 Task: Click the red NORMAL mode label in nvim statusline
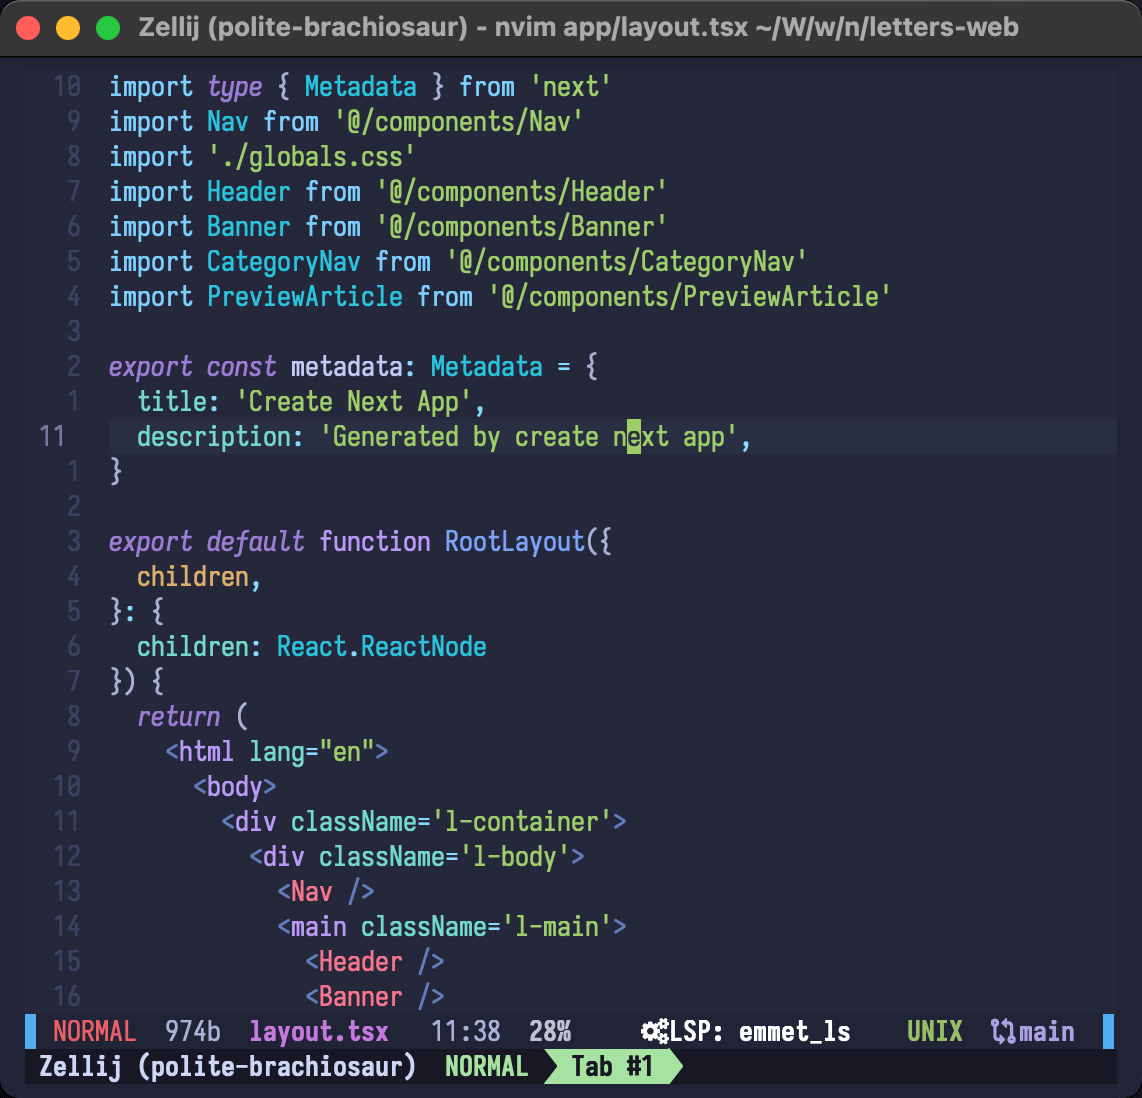click(x=94, y=1031)
